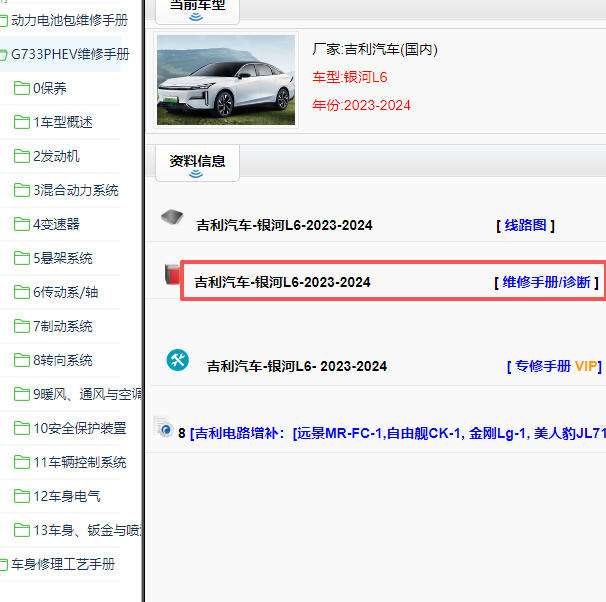Click the teal wrench icon of 专修手册 row
The height and width of the screenshot is (602, 606).
pos(178,360)
